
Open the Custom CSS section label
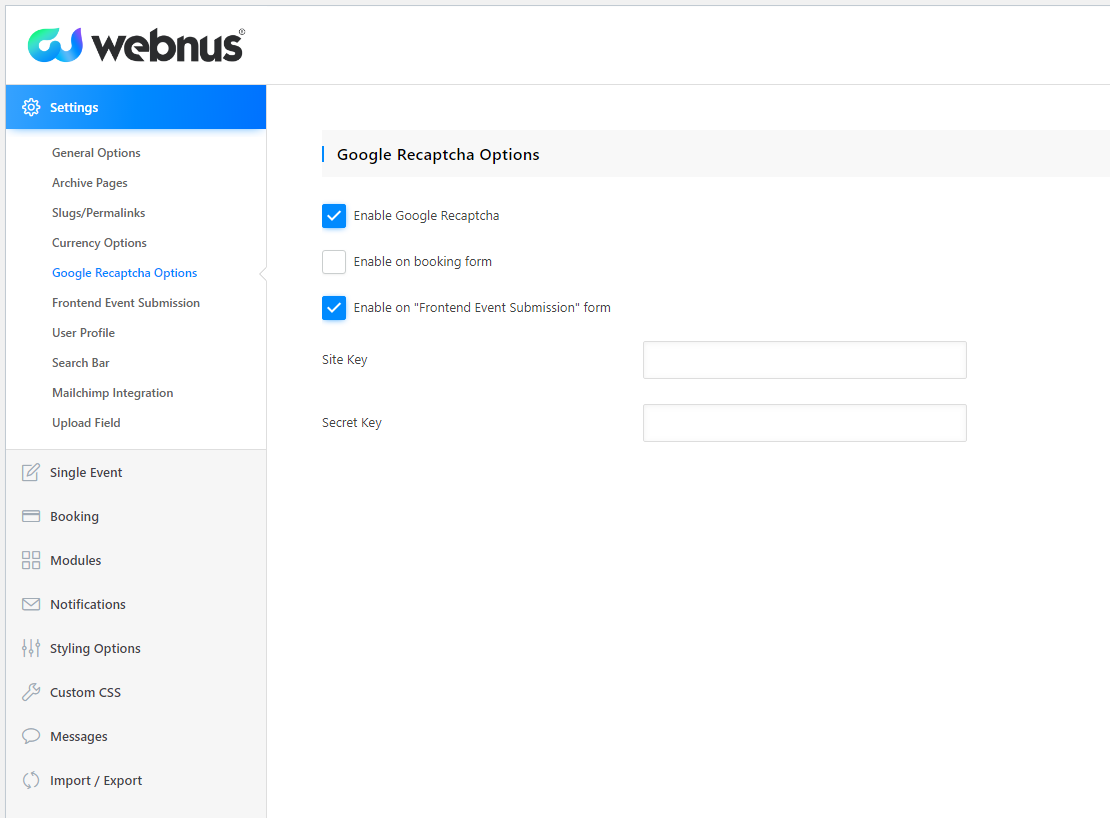[x=86, y=692]
